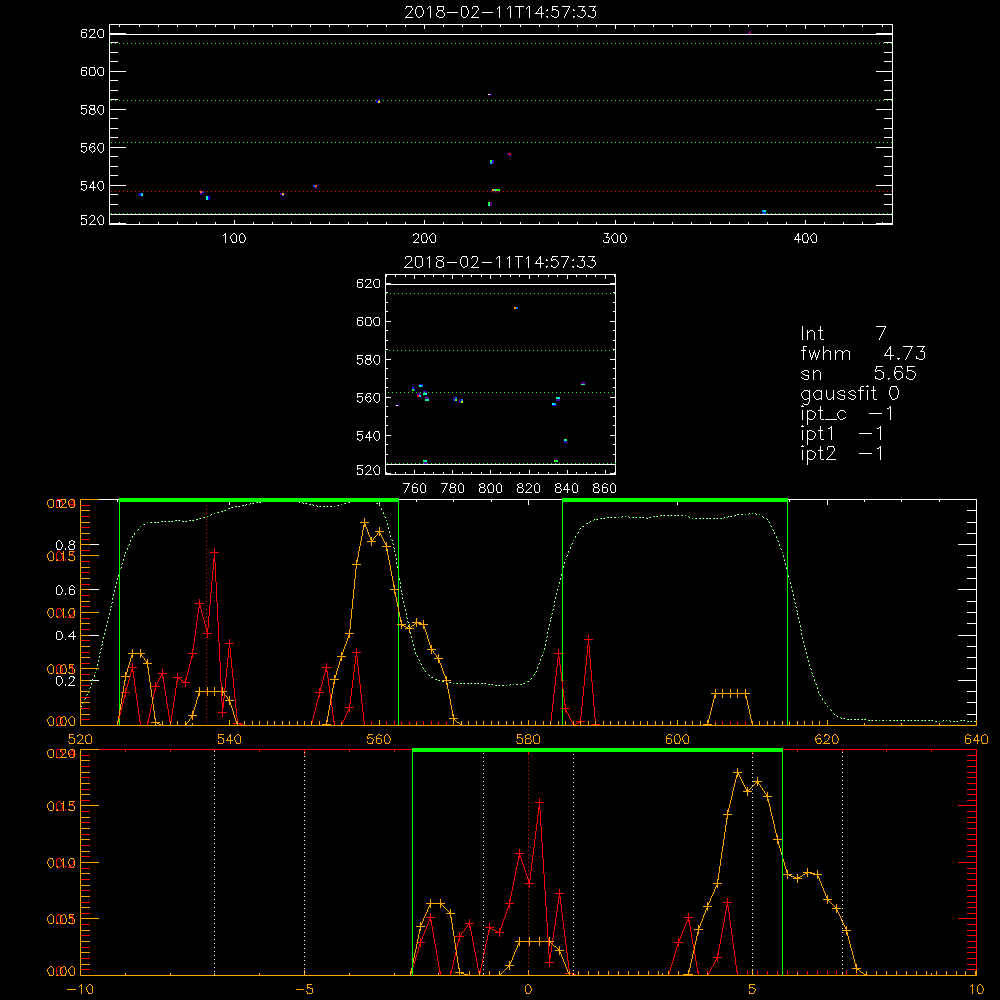Click x-axis label 780 on middle plot
1000x1000 pixels.
453,489
